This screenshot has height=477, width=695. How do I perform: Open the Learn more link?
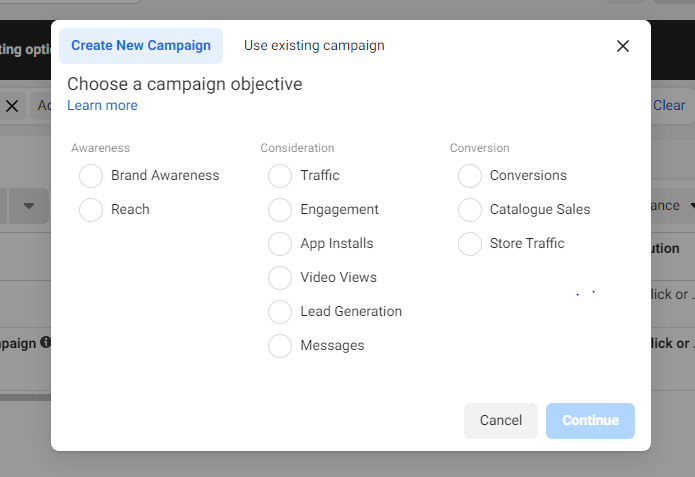click(102, 106)
